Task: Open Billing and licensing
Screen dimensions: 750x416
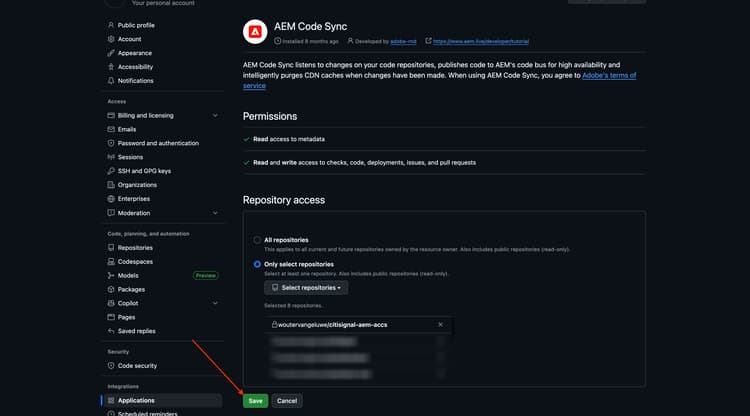Action: 145,116
